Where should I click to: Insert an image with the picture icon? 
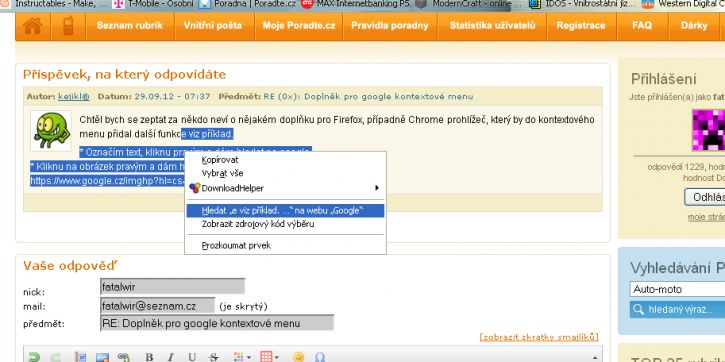point(102,357)
